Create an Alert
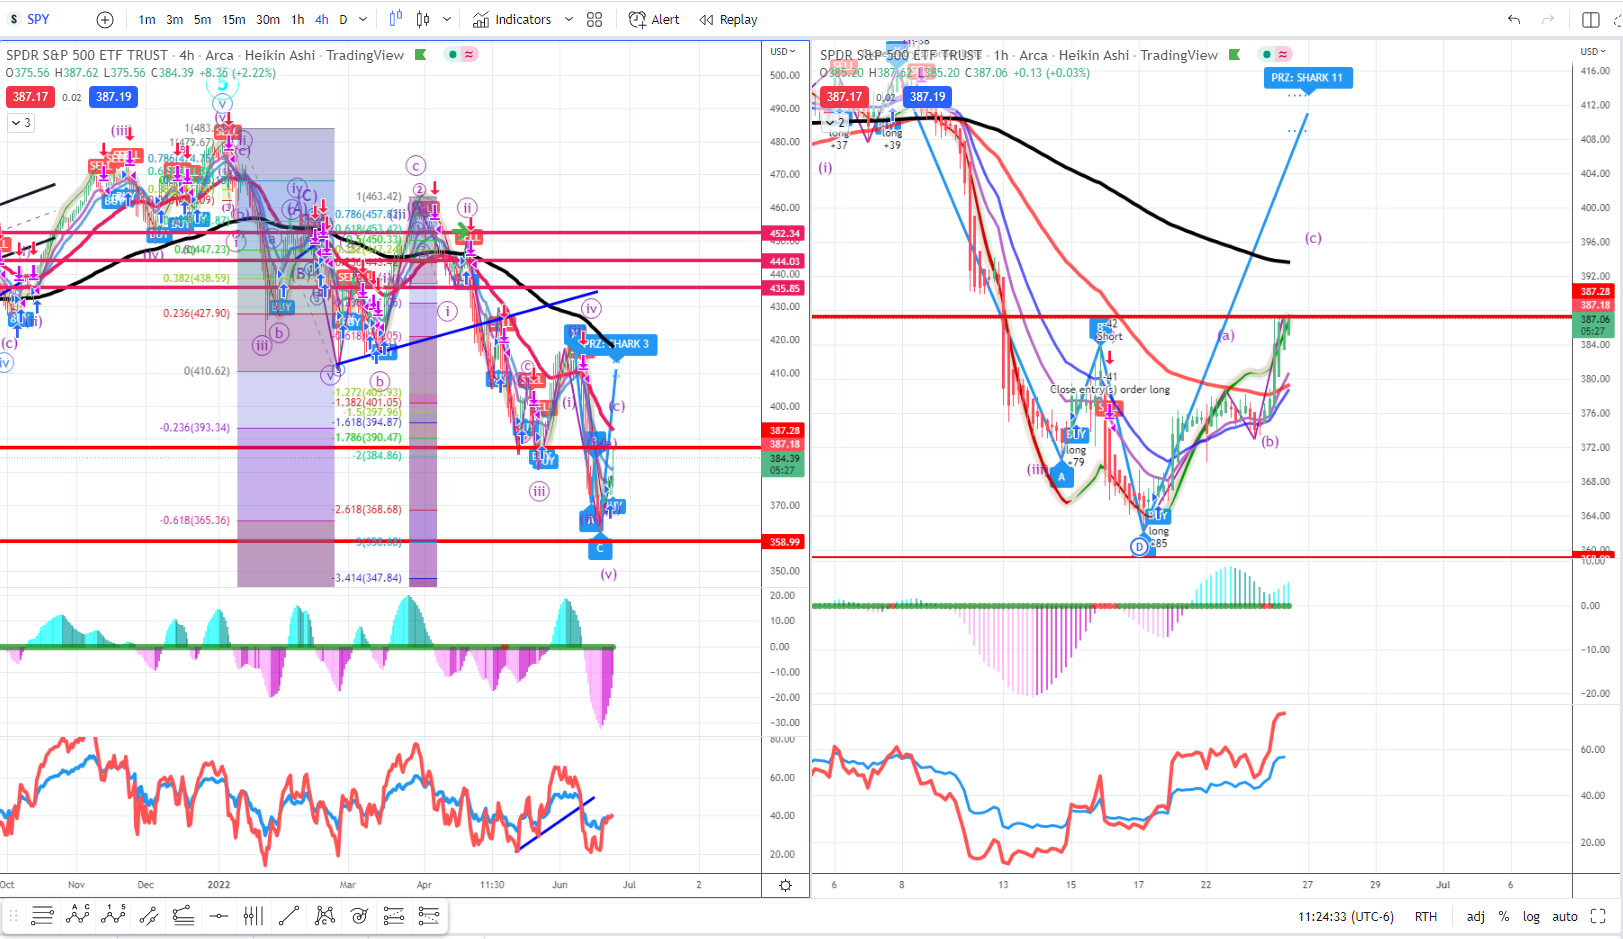Screen dimensions: 1623x939 tap(654, 19)
